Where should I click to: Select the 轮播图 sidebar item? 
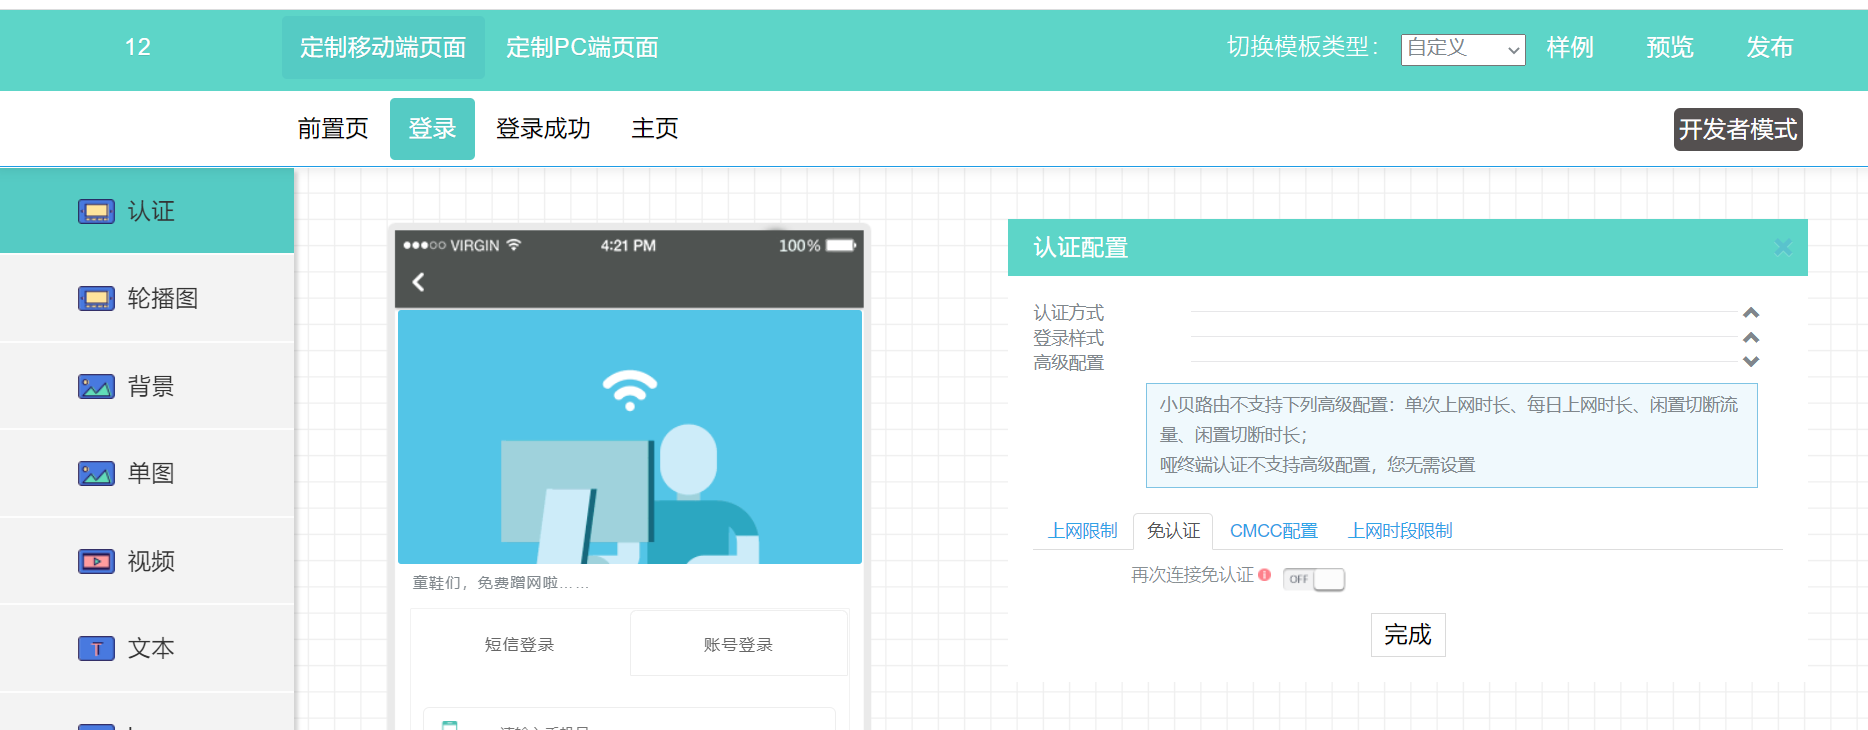click(147, 299)
